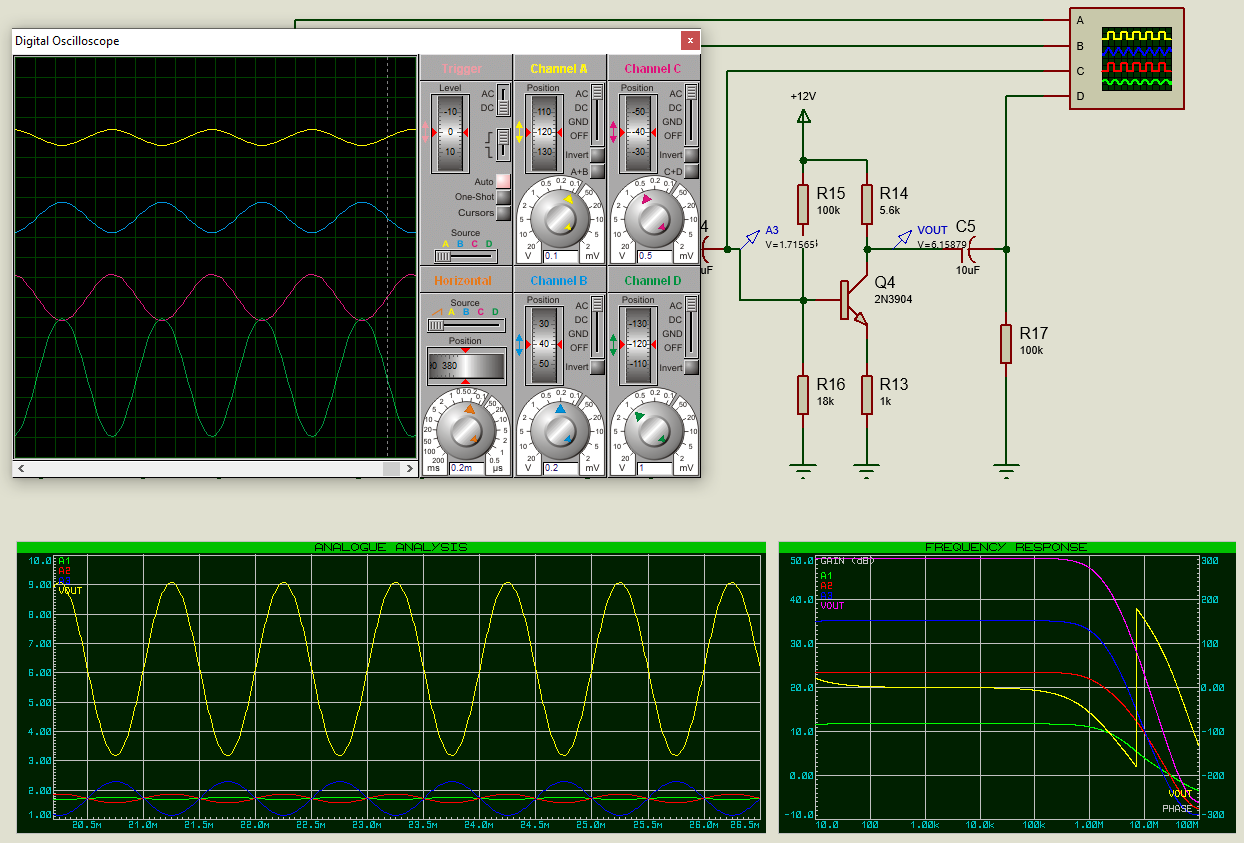1244x843 pixels.
Task: Click the Channel C coupling mode slider
Action: [692, 114]
